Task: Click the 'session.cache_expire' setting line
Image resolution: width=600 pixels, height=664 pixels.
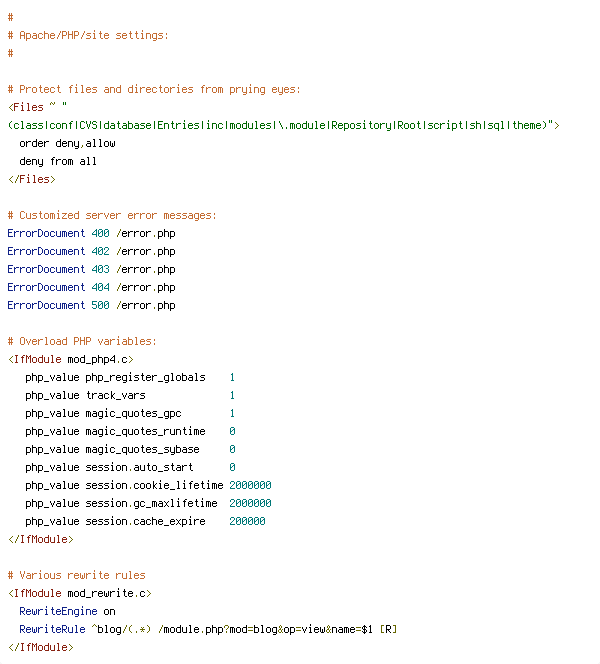Action: pyautogui.click(x=145, y=521)
